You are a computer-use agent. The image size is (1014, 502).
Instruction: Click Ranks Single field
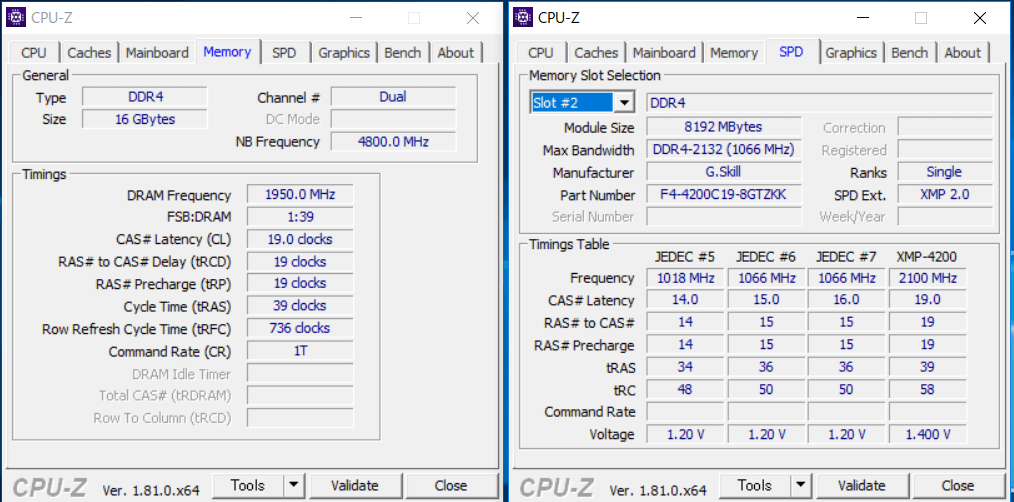tap(945, 172)
